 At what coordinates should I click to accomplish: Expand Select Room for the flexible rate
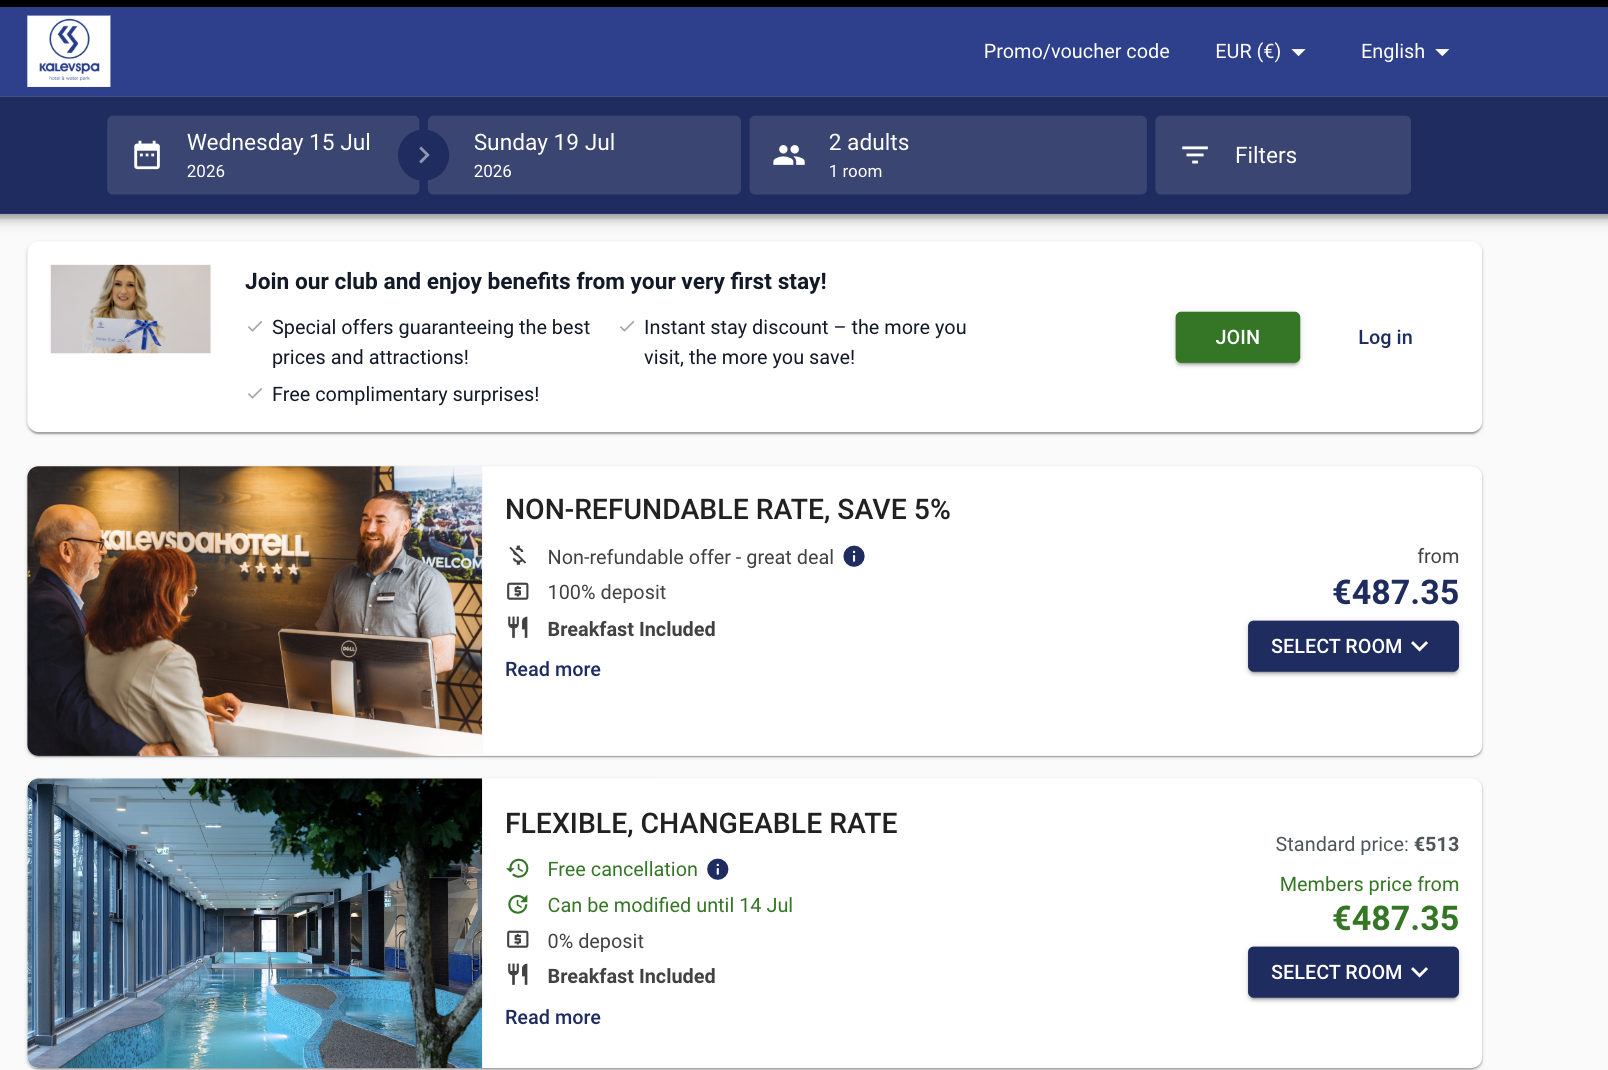click(1353, 972)
